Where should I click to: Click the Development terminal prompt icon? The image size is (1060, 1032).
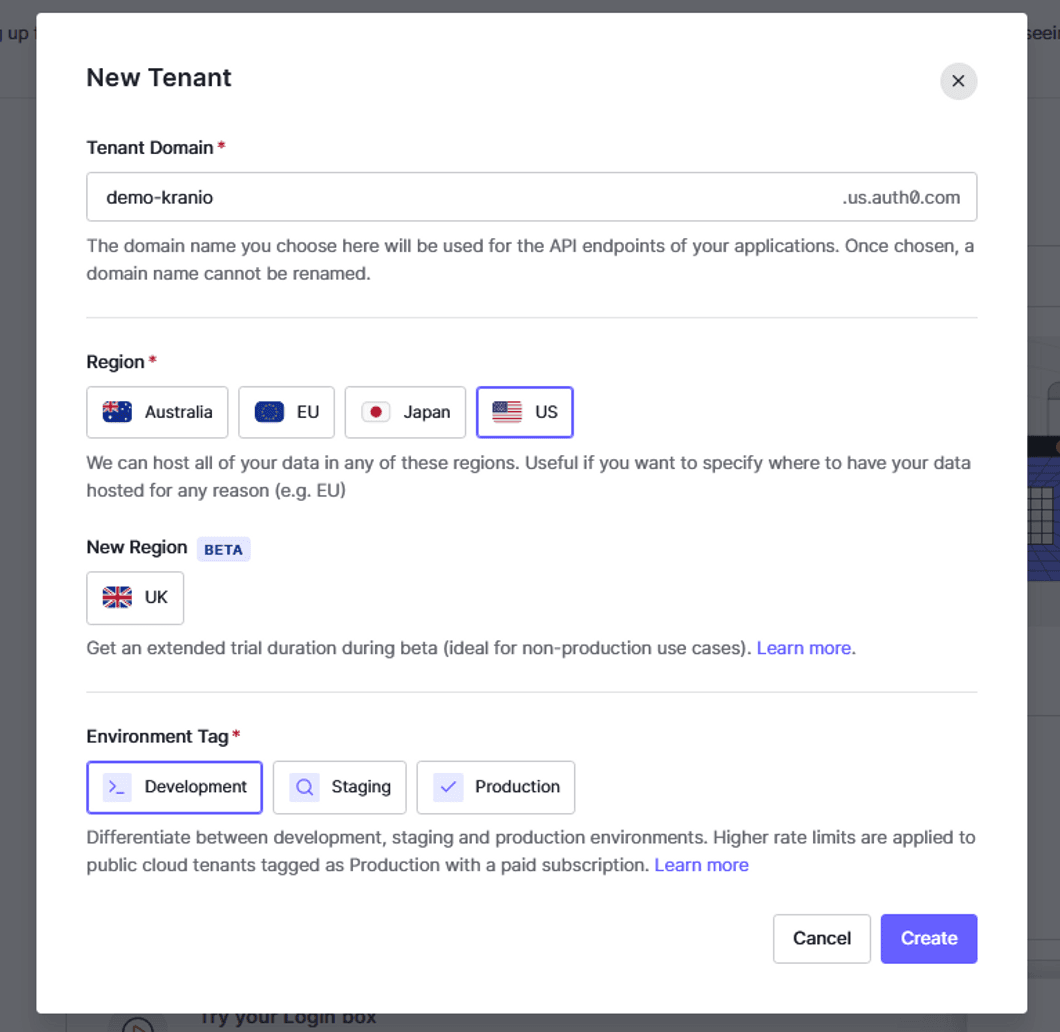pos(117,787)
